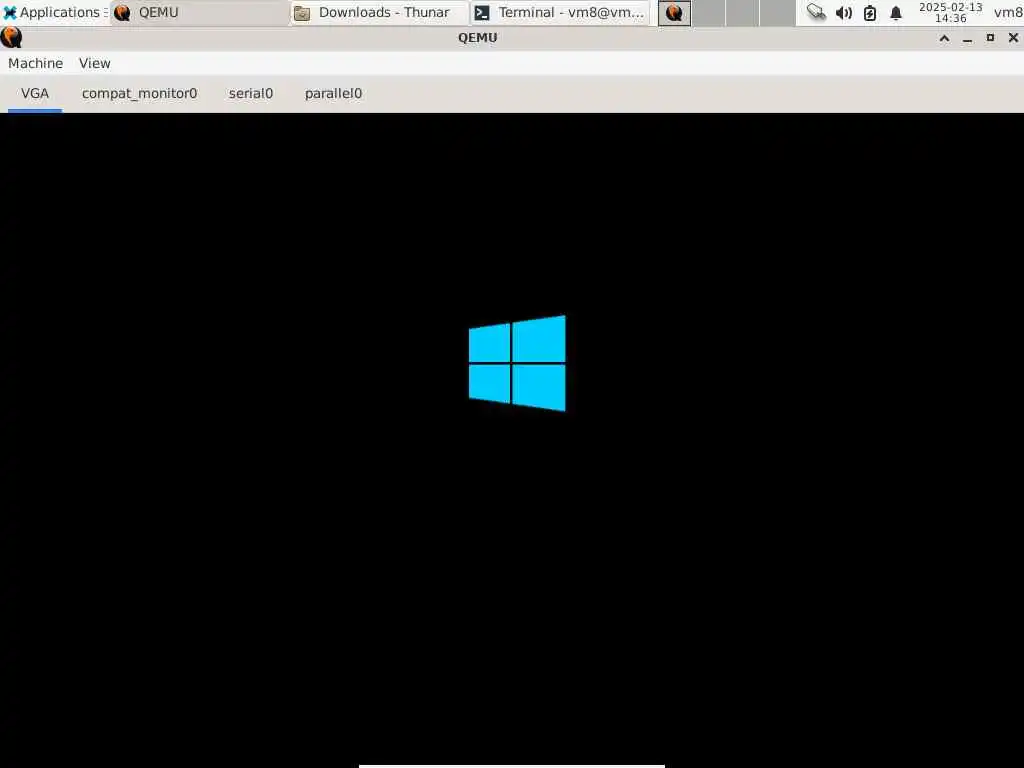This screenshot has width=1024, height=768.
Task: Select the QEMU taskbar button
Action: pyautogui.click(x=199, y=12)
